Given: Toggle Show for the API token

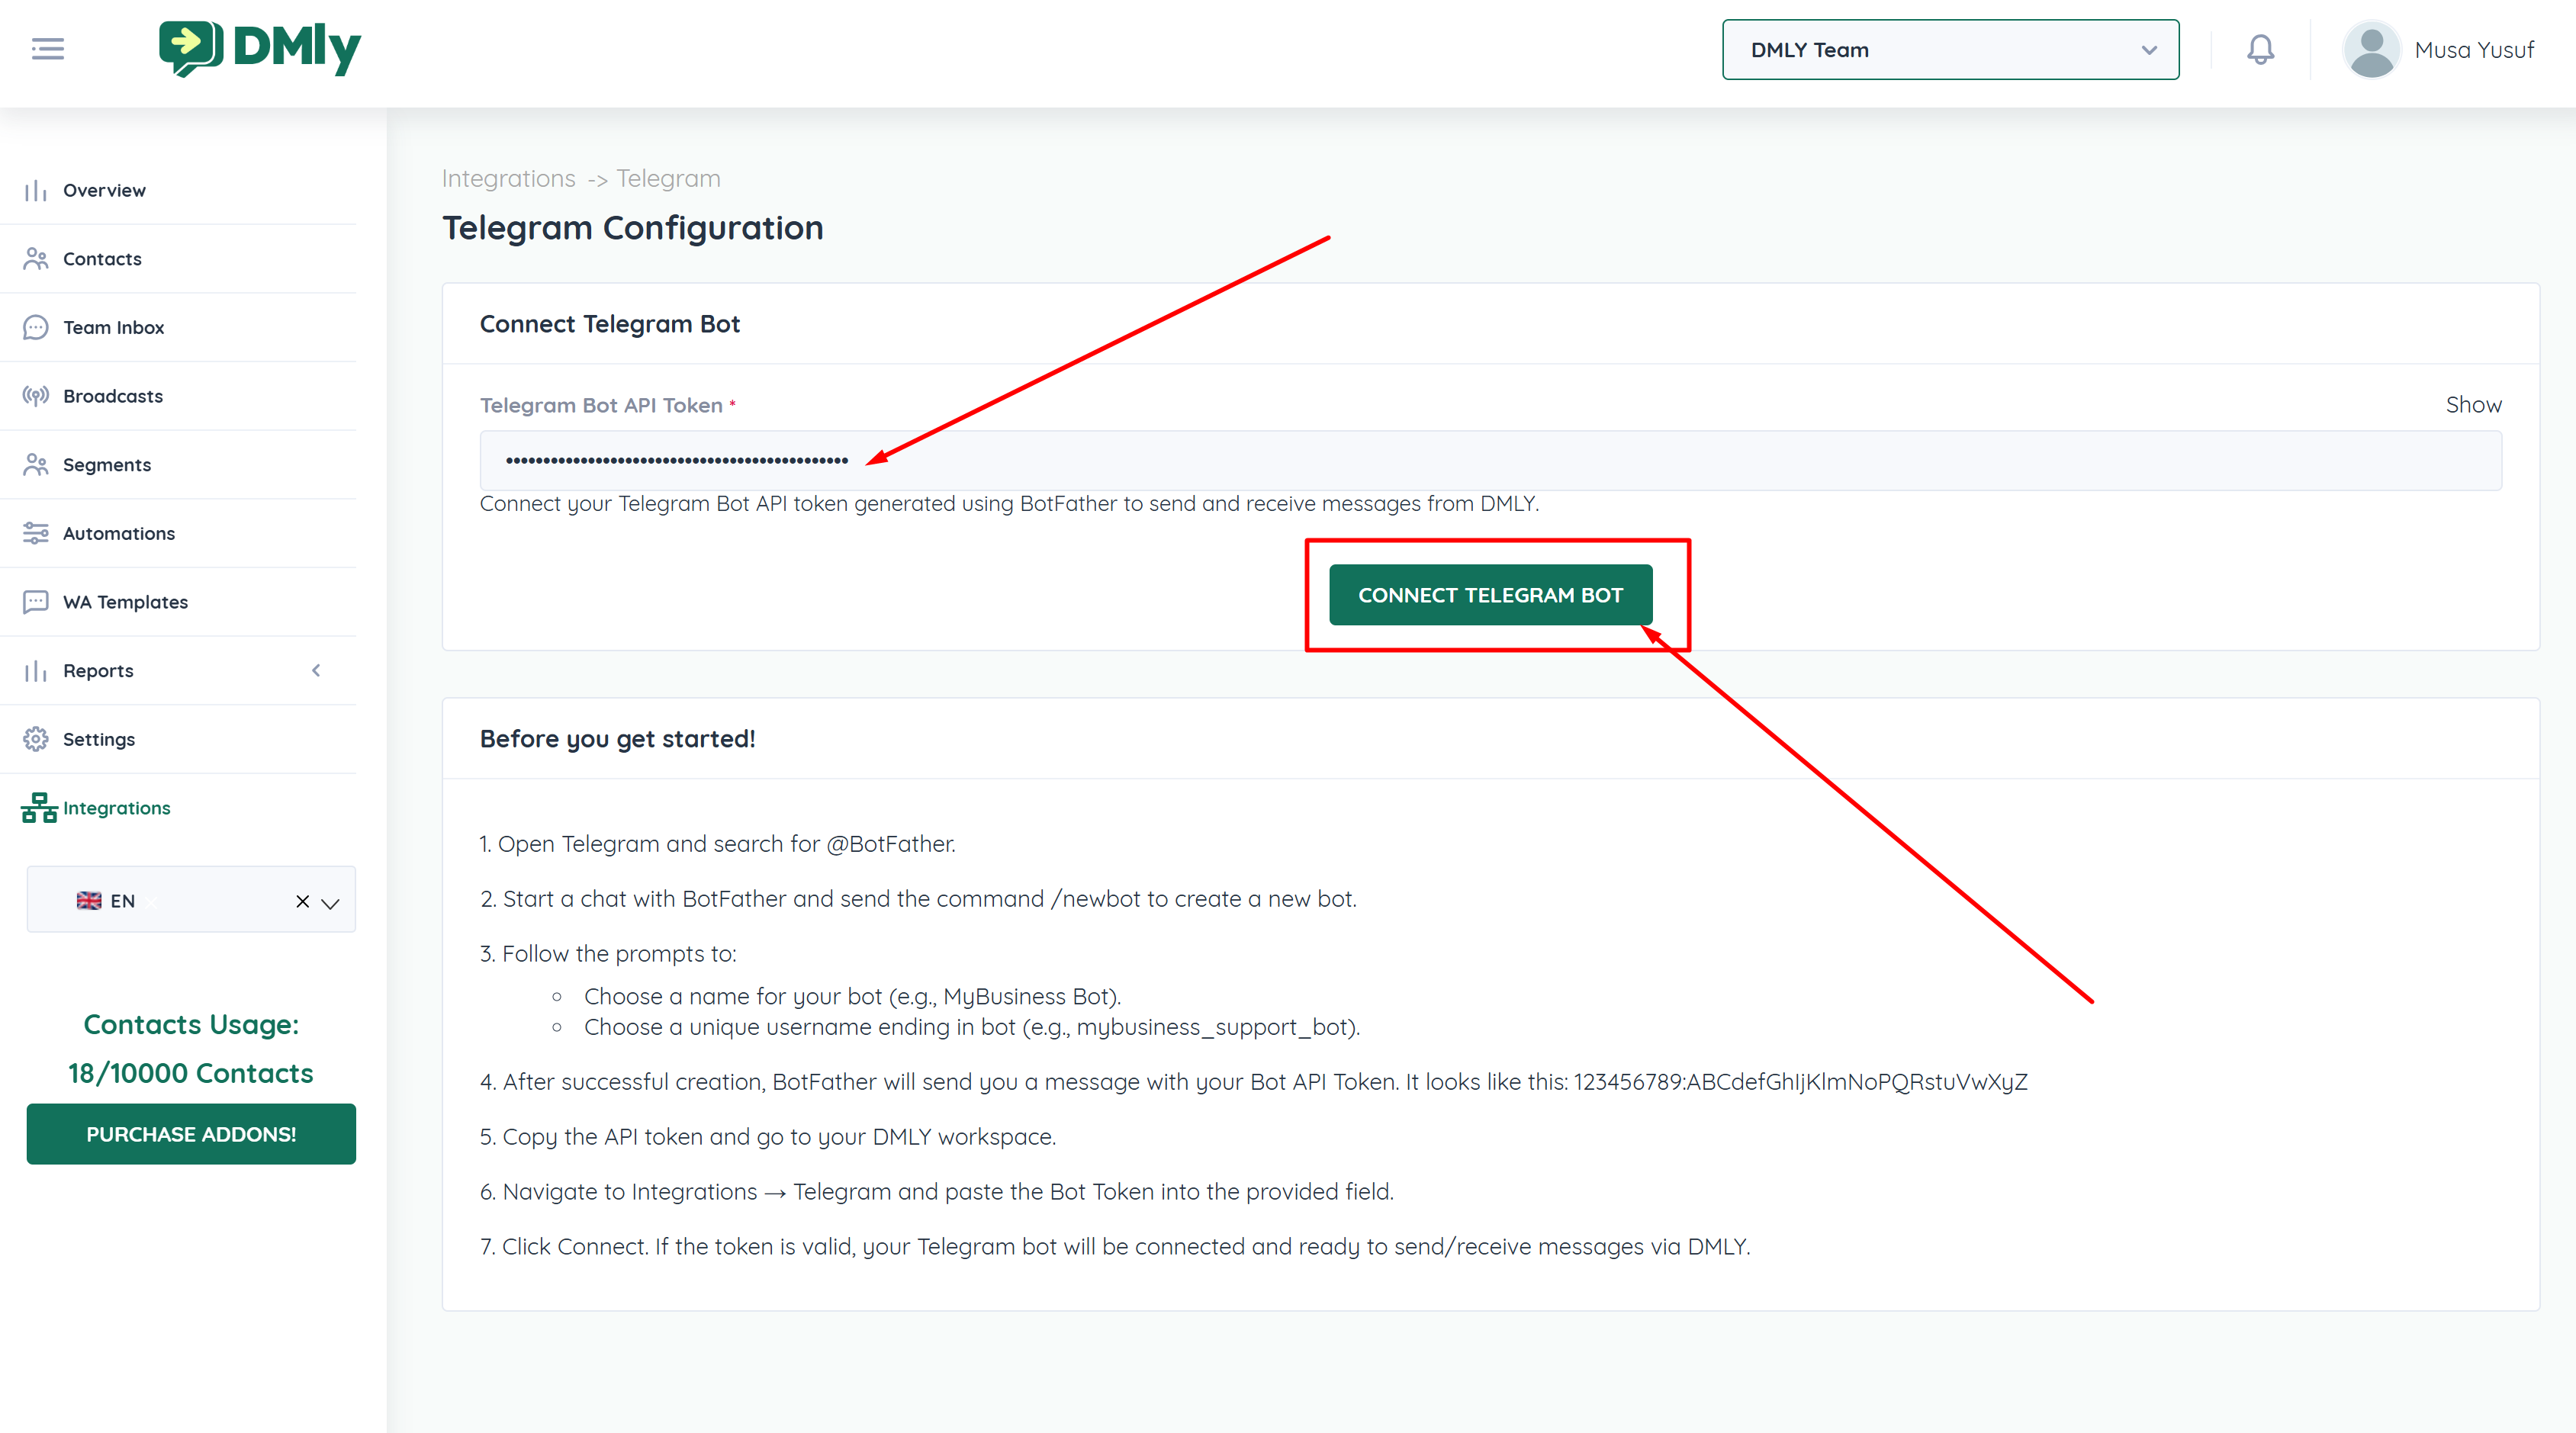Looking at the screenshot, I should click(2473, 405).
